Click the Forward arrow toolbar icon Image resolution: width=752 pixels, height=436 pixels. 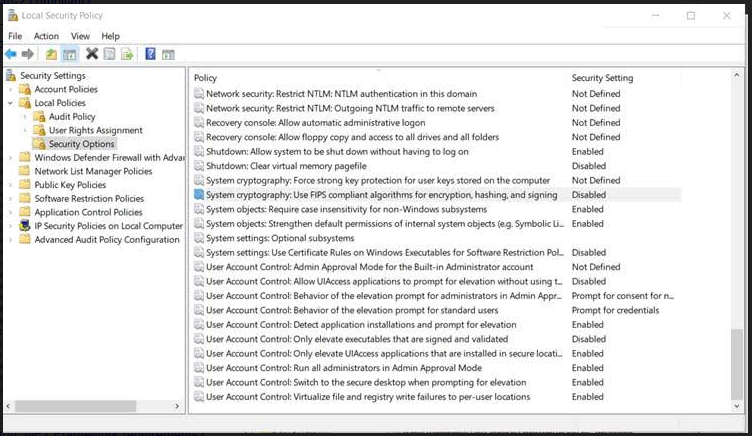click(28, 54)
